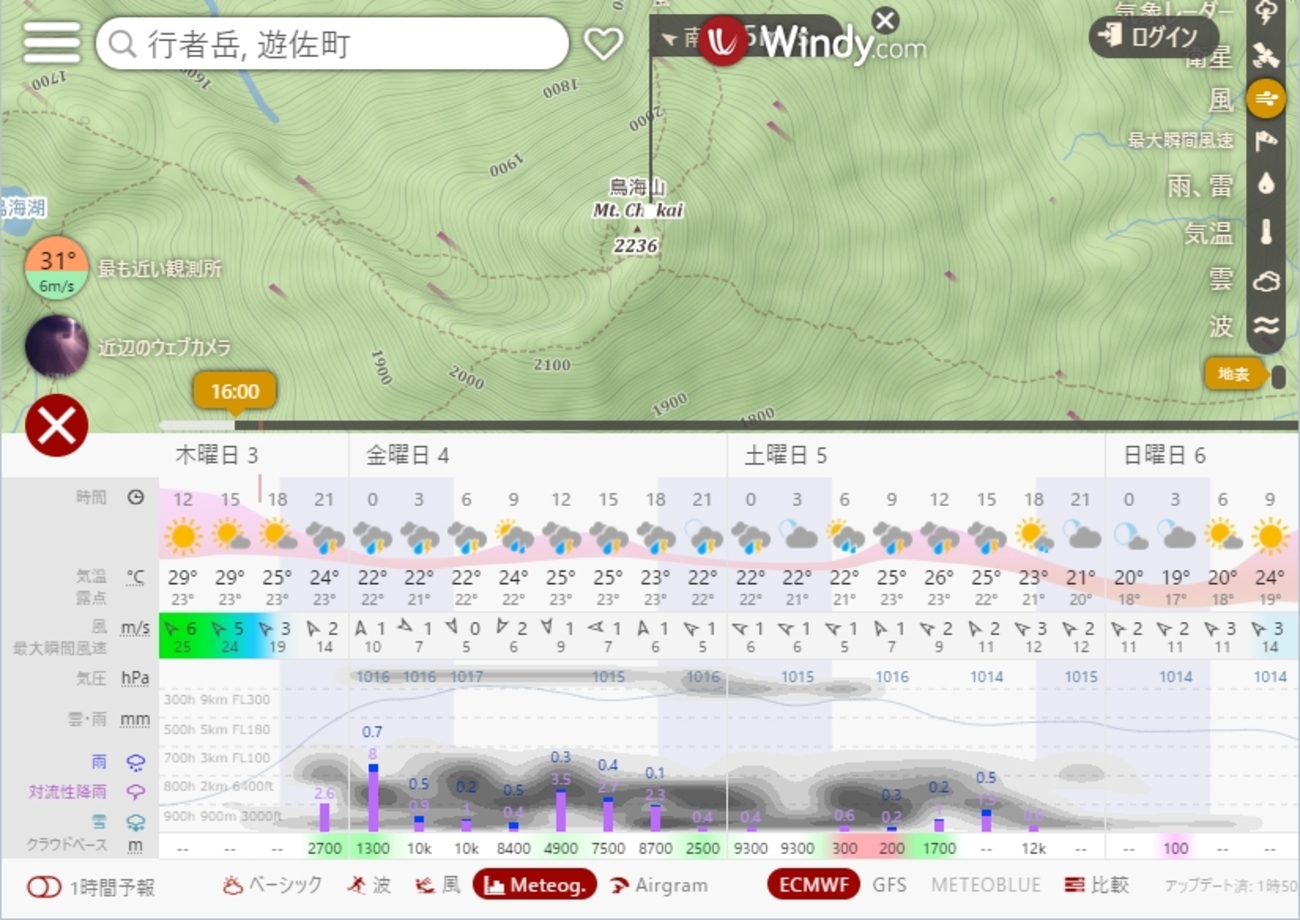Click the 対流性降雨 convective rain icon

pos(135,792)
